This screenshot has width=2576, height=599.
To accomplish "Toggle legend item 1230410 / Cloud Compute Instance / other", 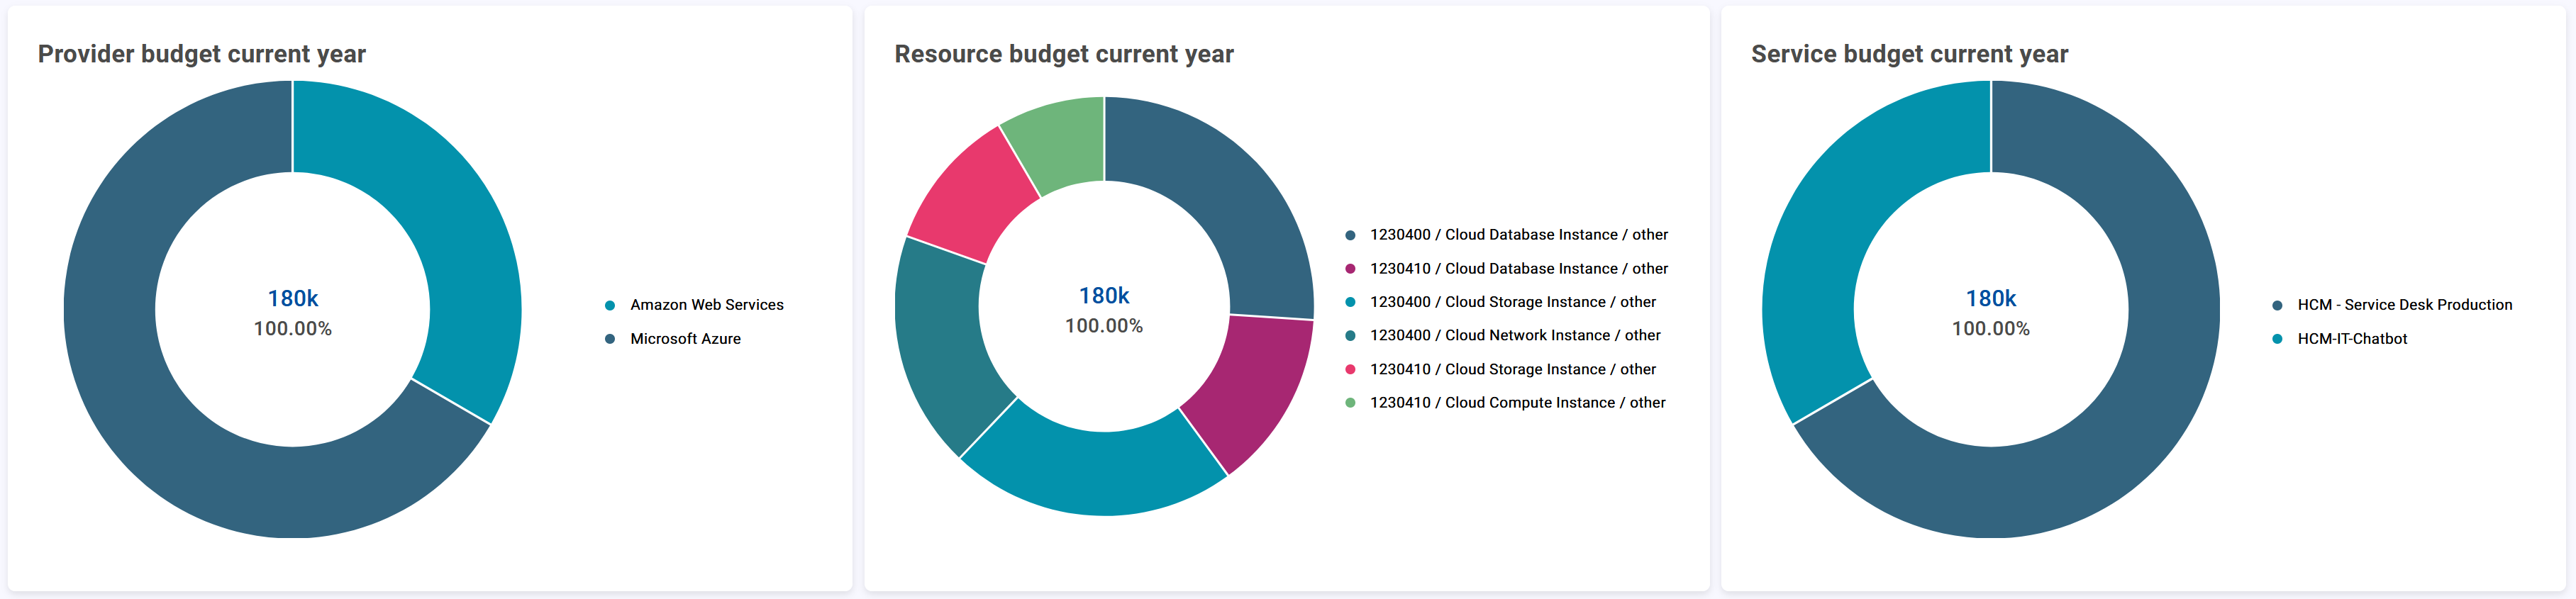I will pos(1505,402).
